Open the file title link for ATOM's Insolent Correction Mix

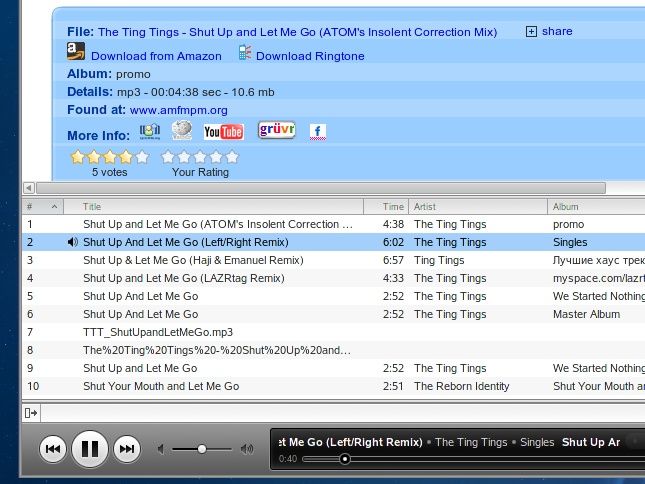tap(297, 32)
